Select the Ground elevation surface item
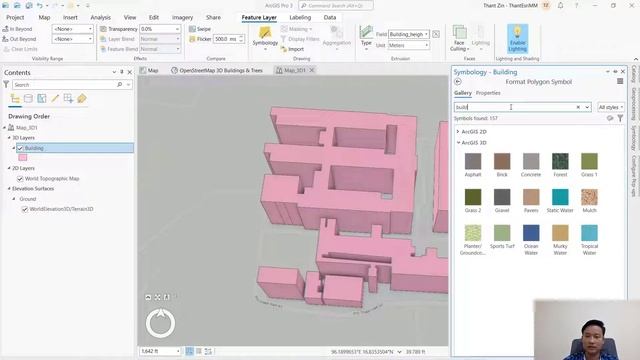Image resolution: width=640 pixels, height=360 pixels. [x=28, y=199]
